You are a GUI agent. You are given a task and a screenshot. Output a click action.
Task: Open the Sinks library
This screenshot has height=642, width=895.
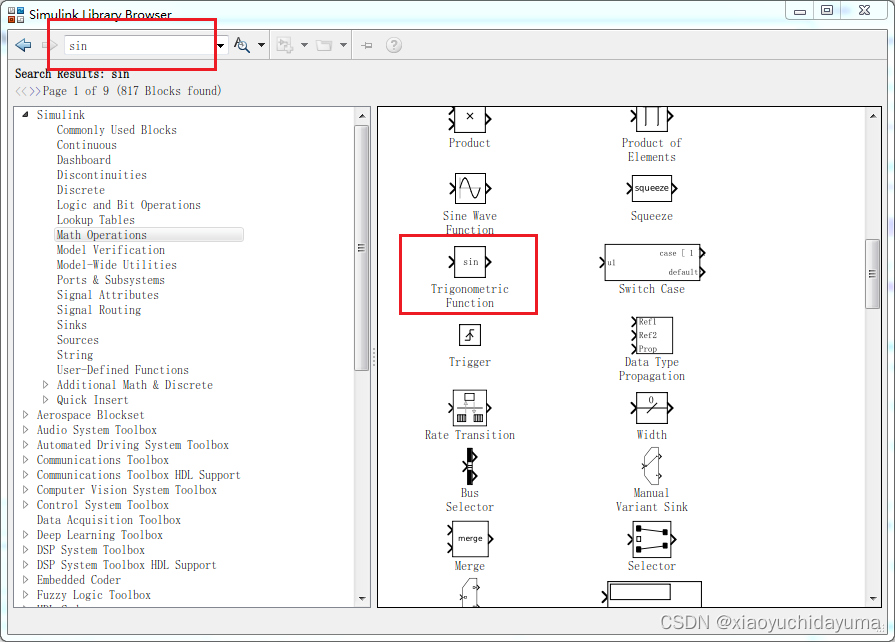click(x=71, y=325)
